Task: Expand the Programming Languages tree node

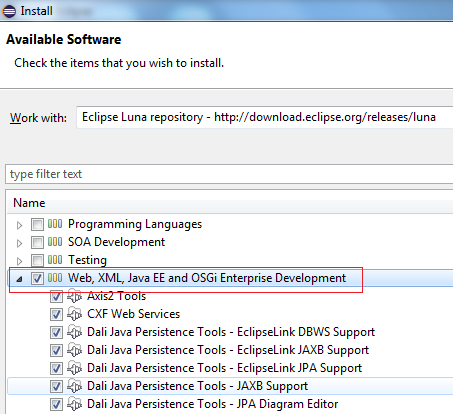Action: pos(19,225)
